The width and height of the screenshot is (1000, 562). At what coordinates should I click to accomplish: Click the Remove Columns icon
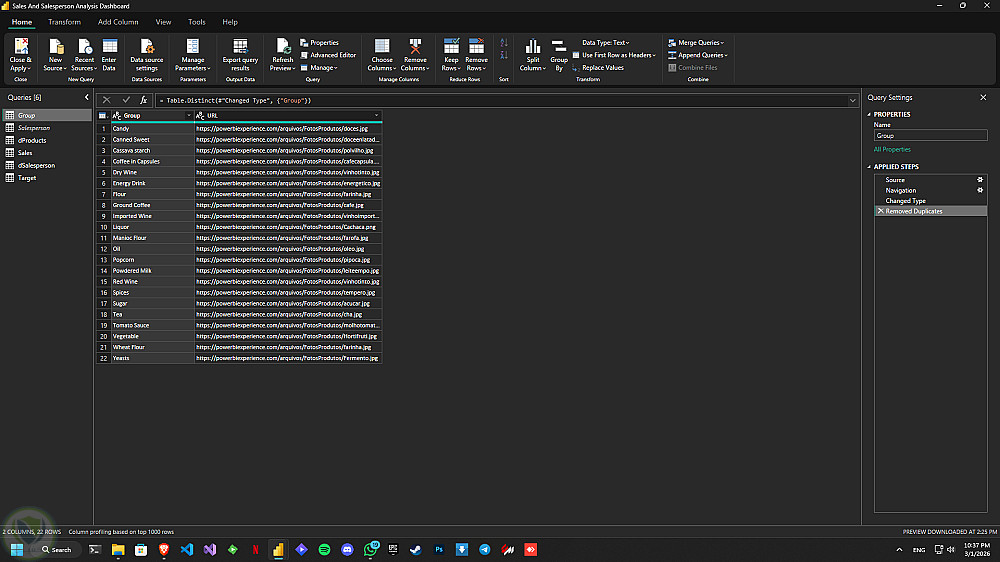415,47
